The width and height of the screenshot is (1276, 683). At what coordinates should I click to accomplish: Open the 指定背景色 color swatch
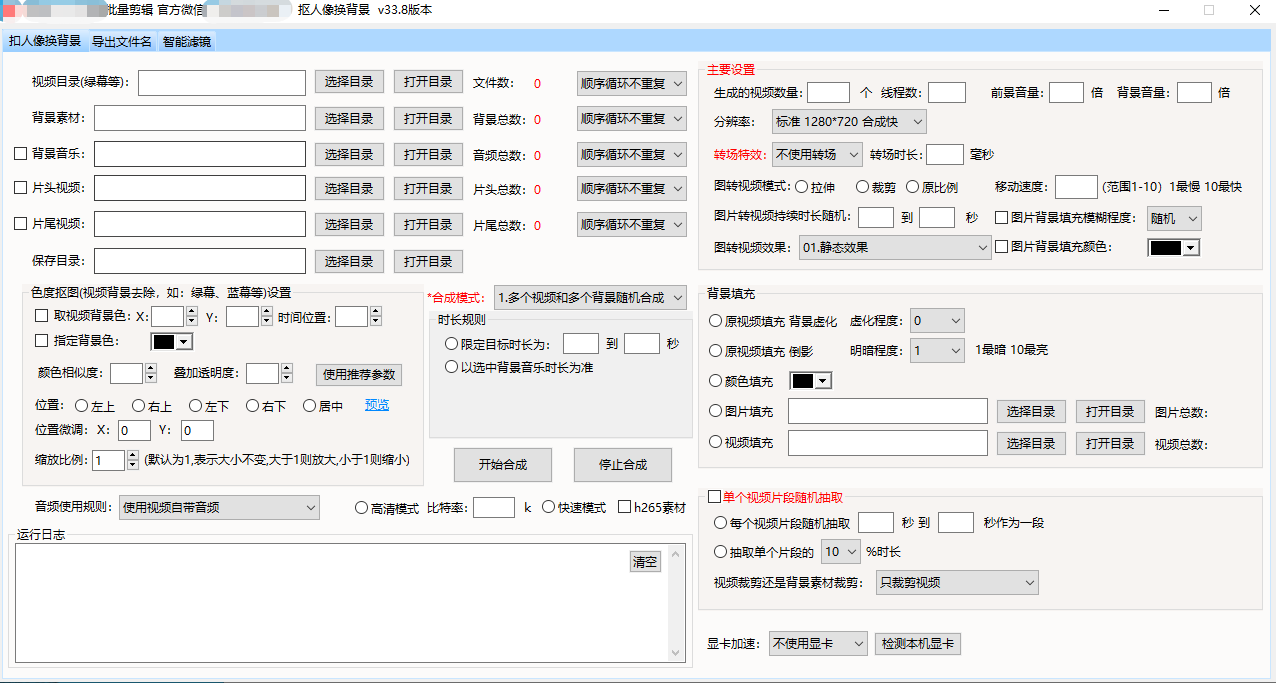[169, 342]
